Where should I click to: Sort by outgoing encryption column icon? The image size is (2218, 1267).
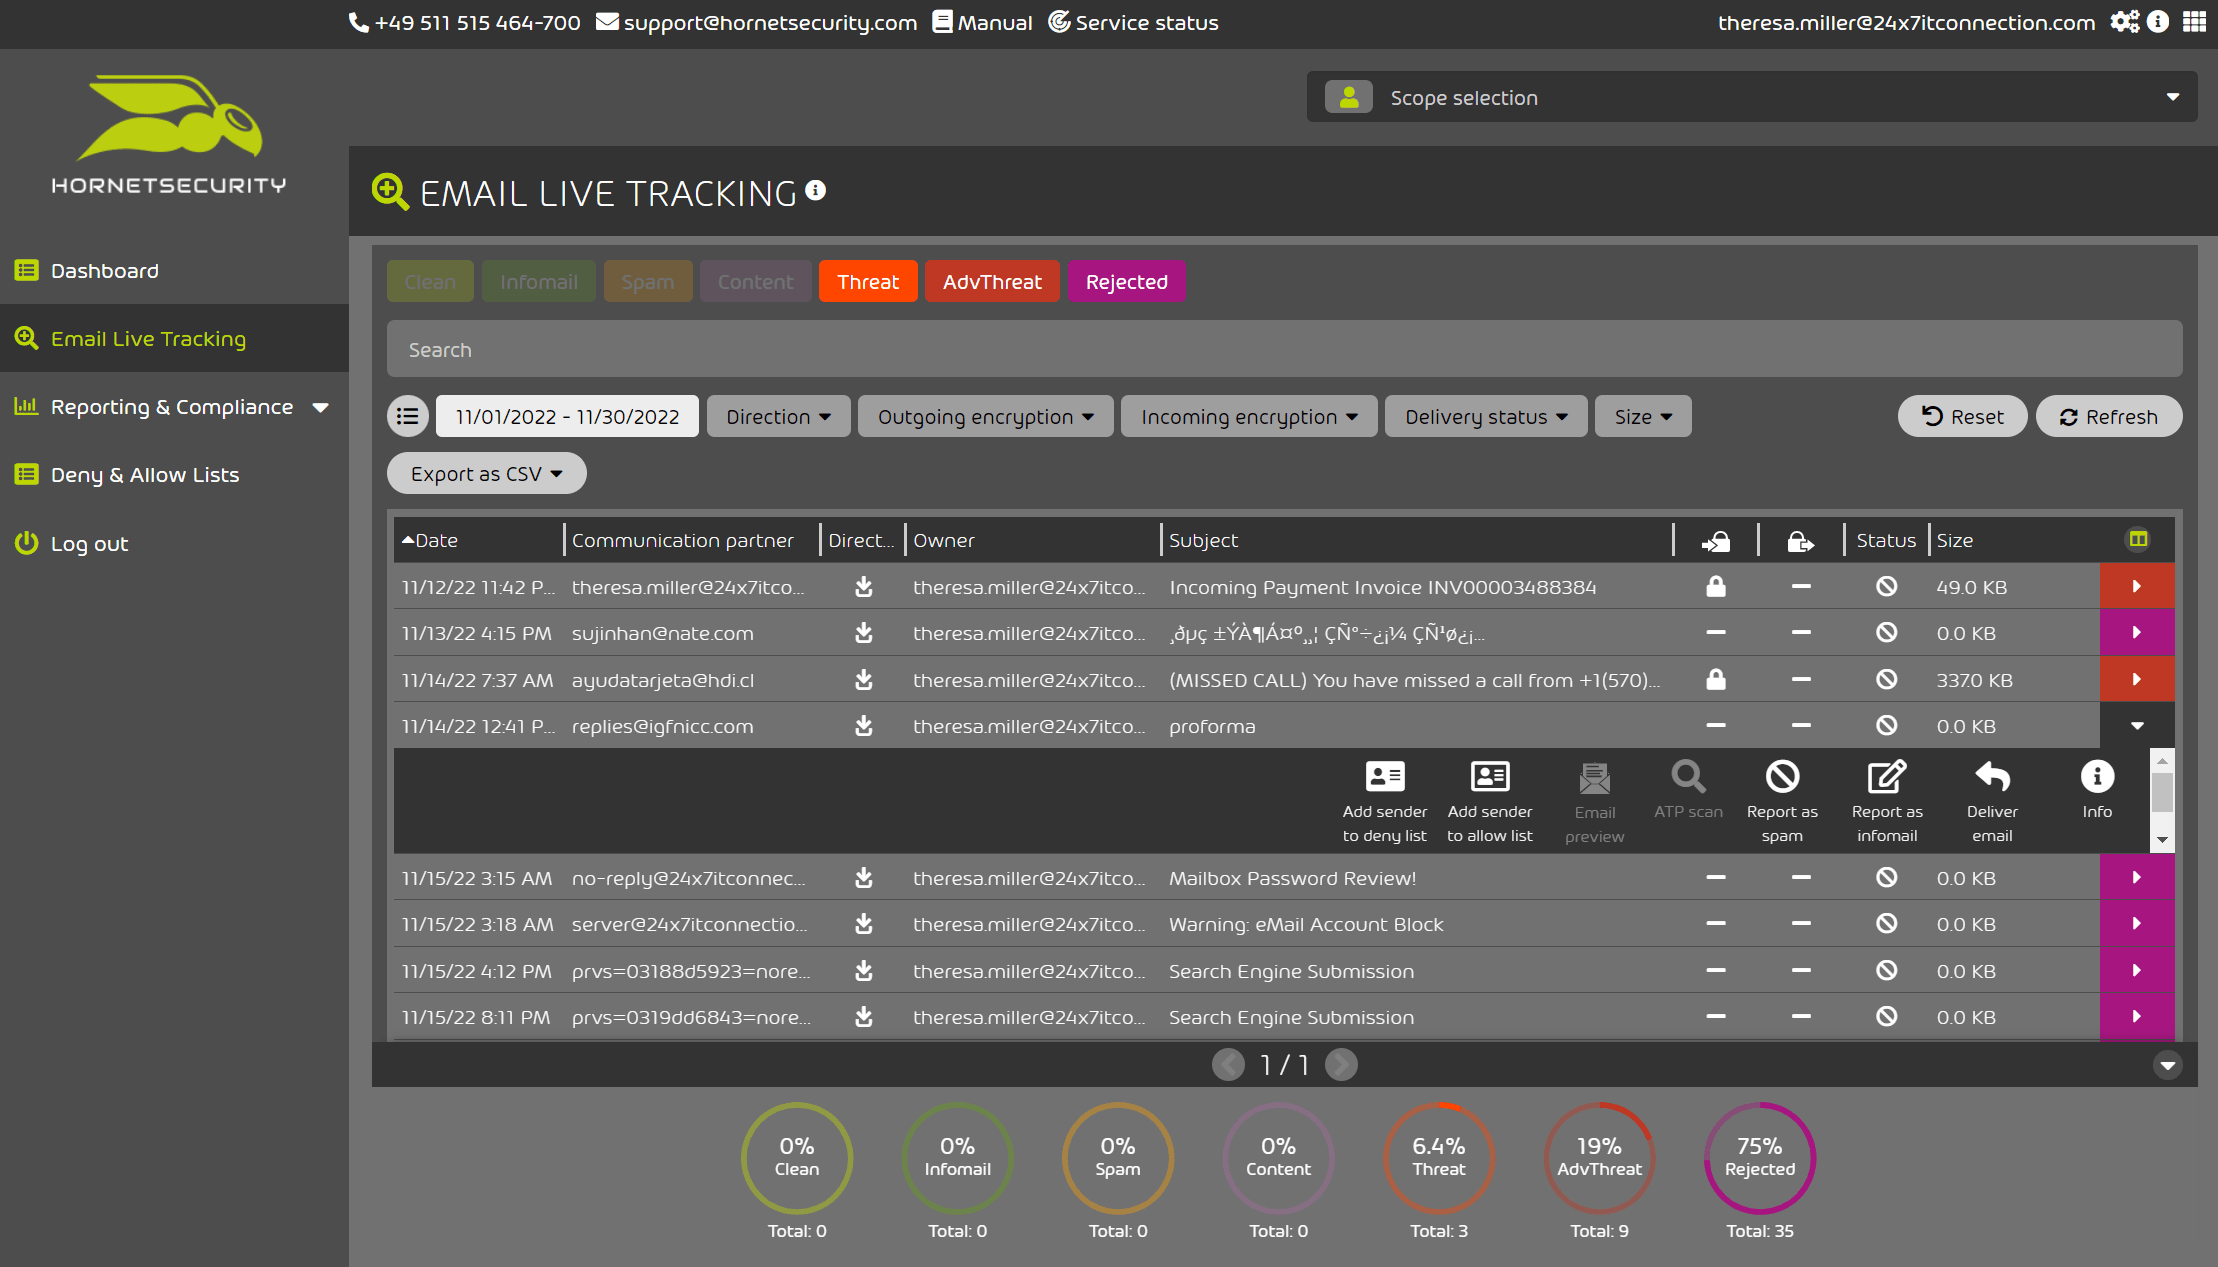(1801, 541)
